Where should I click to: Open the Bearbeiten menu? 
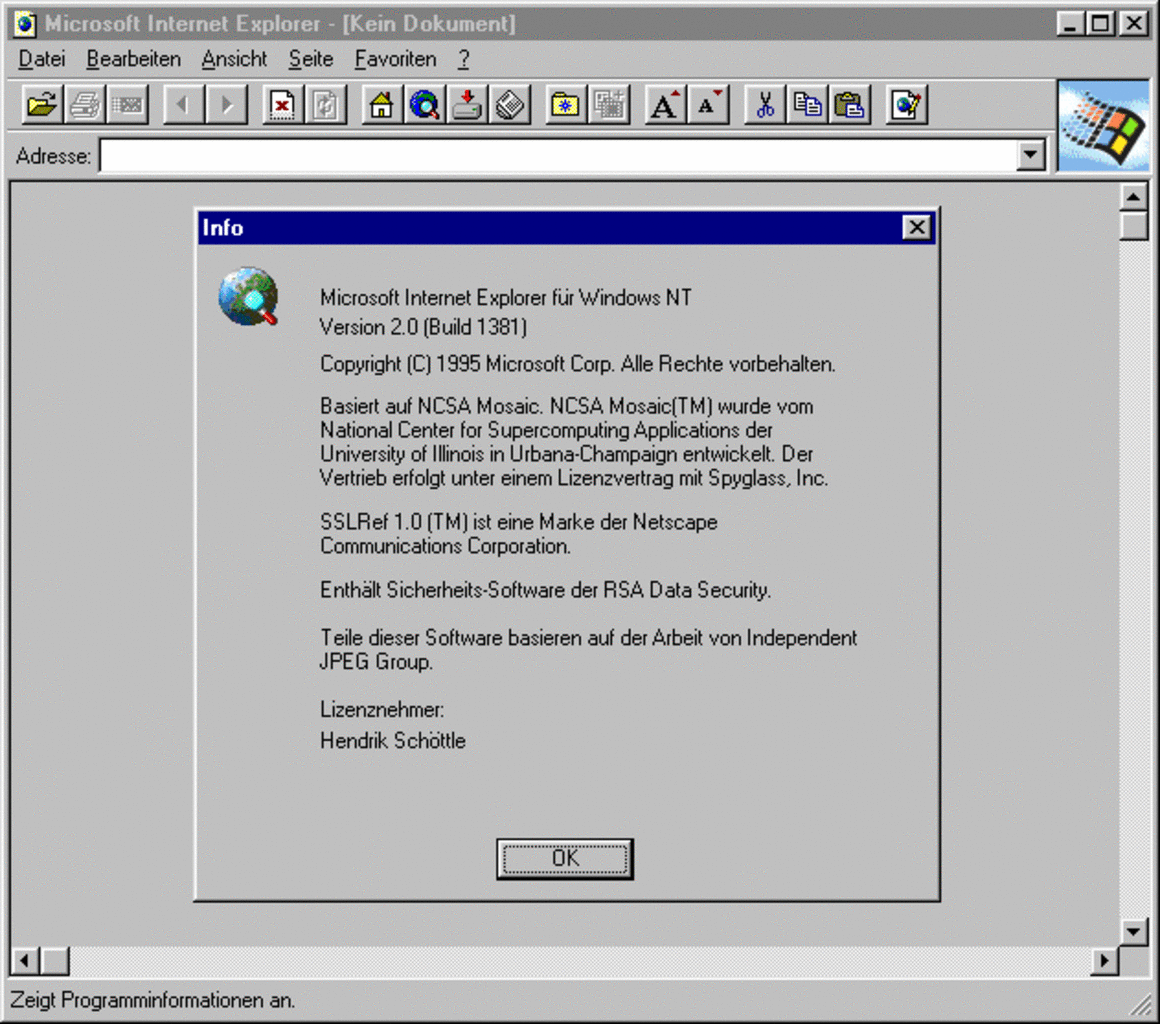(x=133, y=59)
